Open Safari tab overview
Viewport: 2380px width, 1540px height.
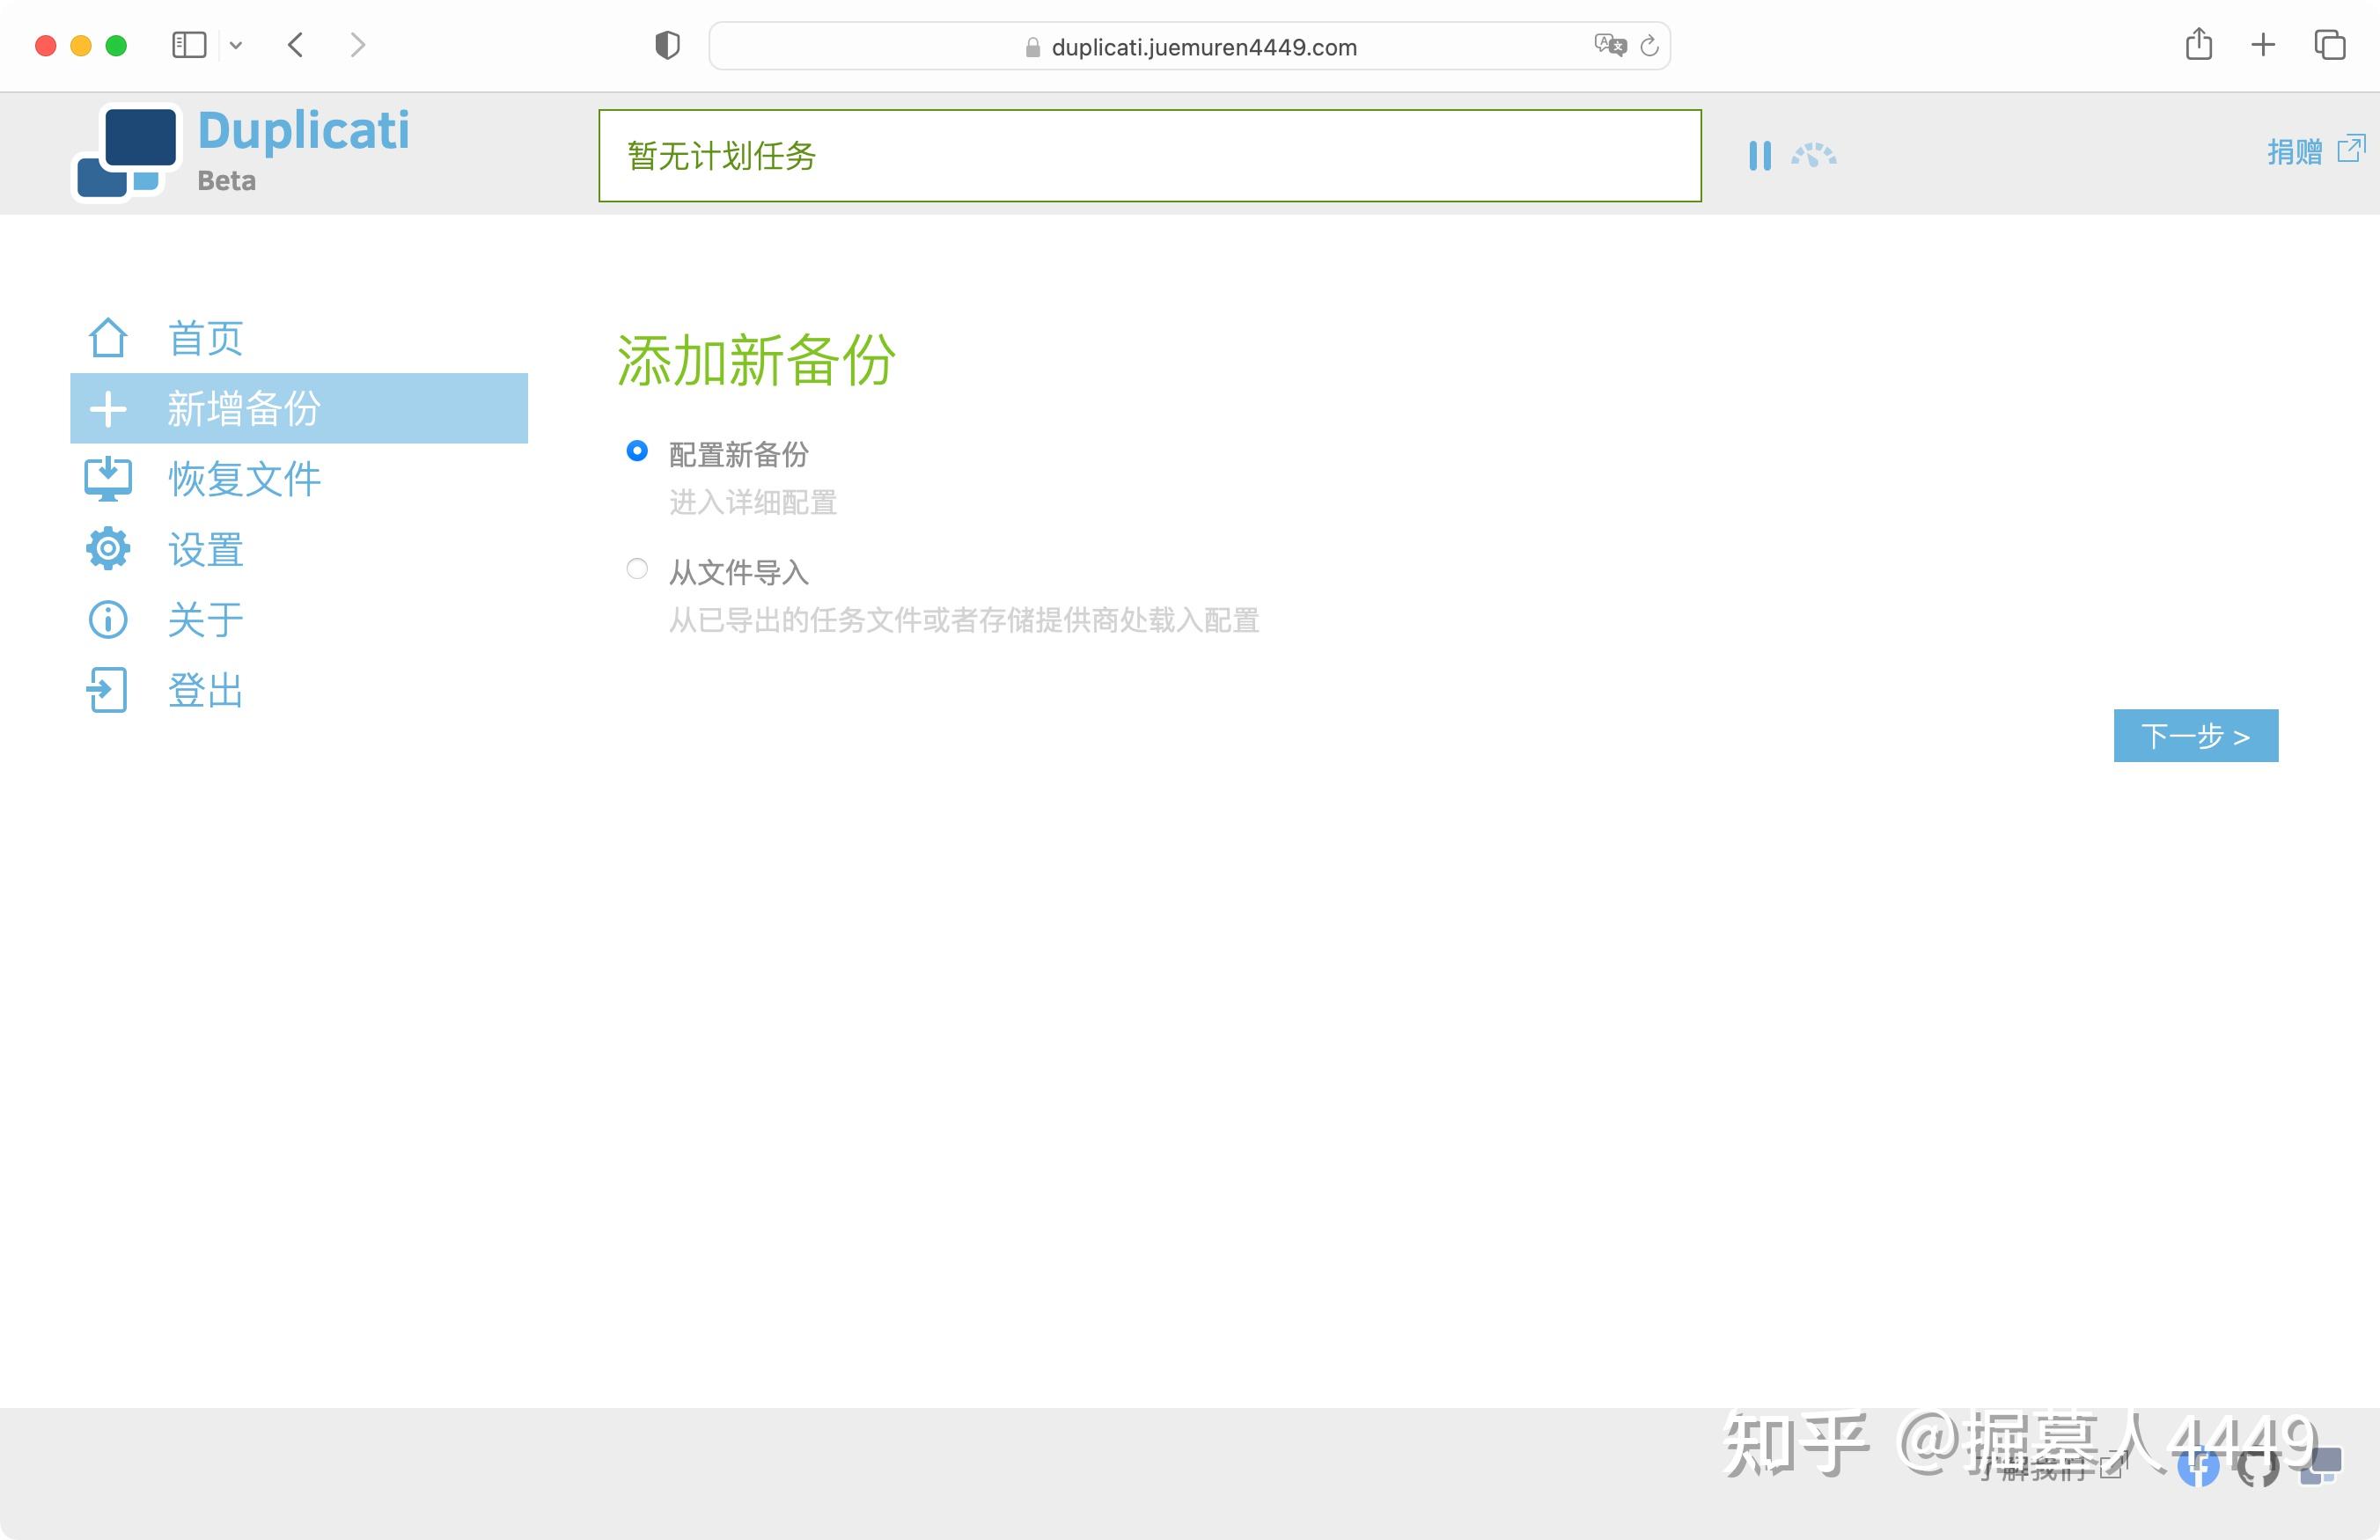pos(2329,45)
